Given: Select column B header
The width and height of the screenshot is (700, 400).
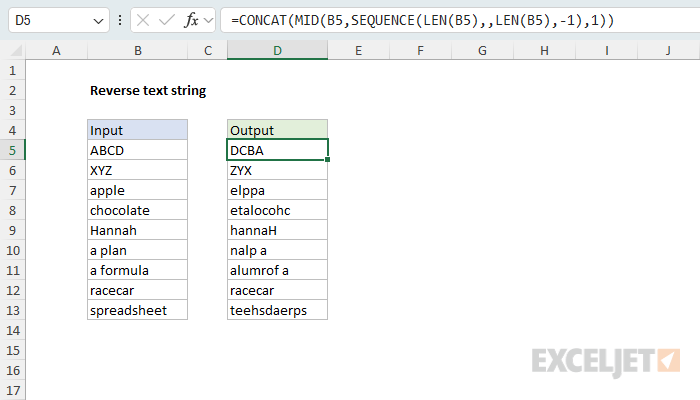Looking at the screenshot, I should (x=138, y=50).
